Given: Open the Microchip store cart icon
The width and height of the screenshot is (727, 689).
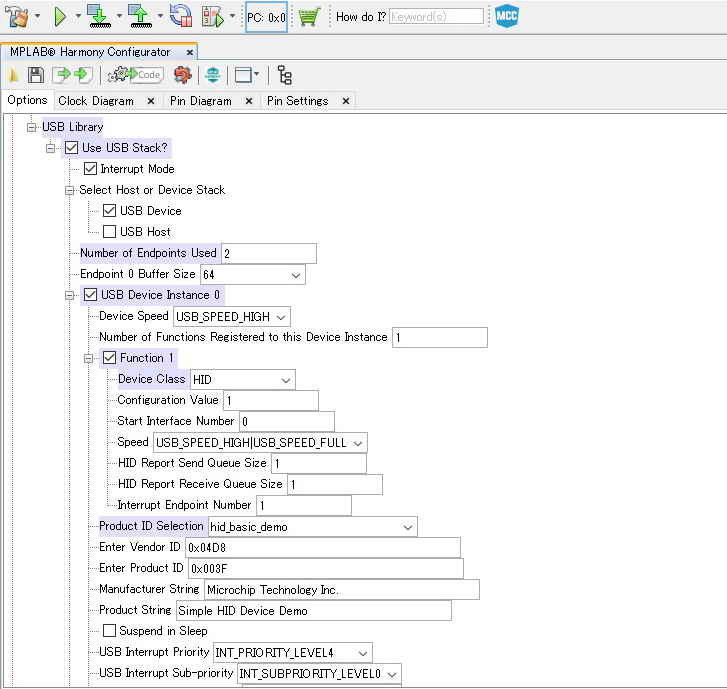Looking at the screenshot, I should (x=309, y=17).
